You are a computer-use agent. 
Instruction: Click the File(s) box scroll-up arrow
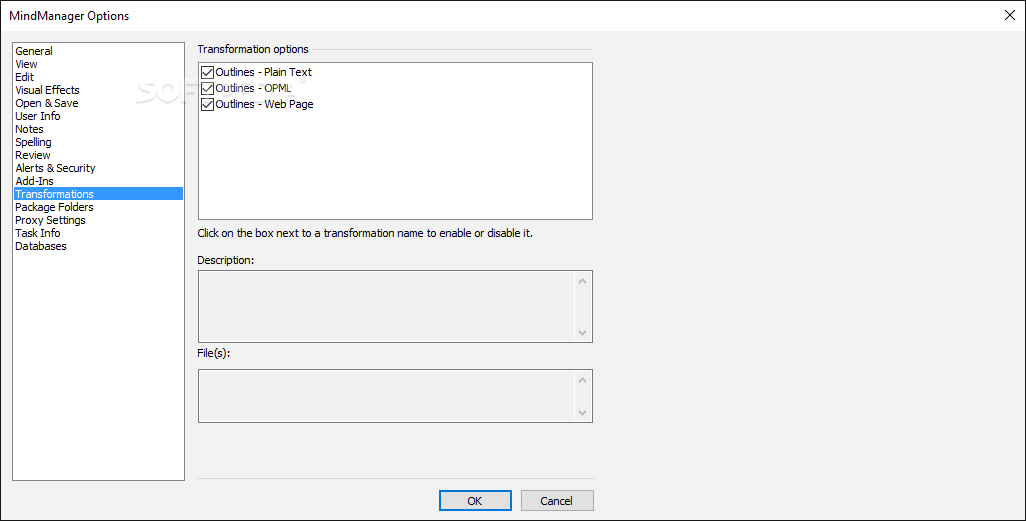click(582, 380)
